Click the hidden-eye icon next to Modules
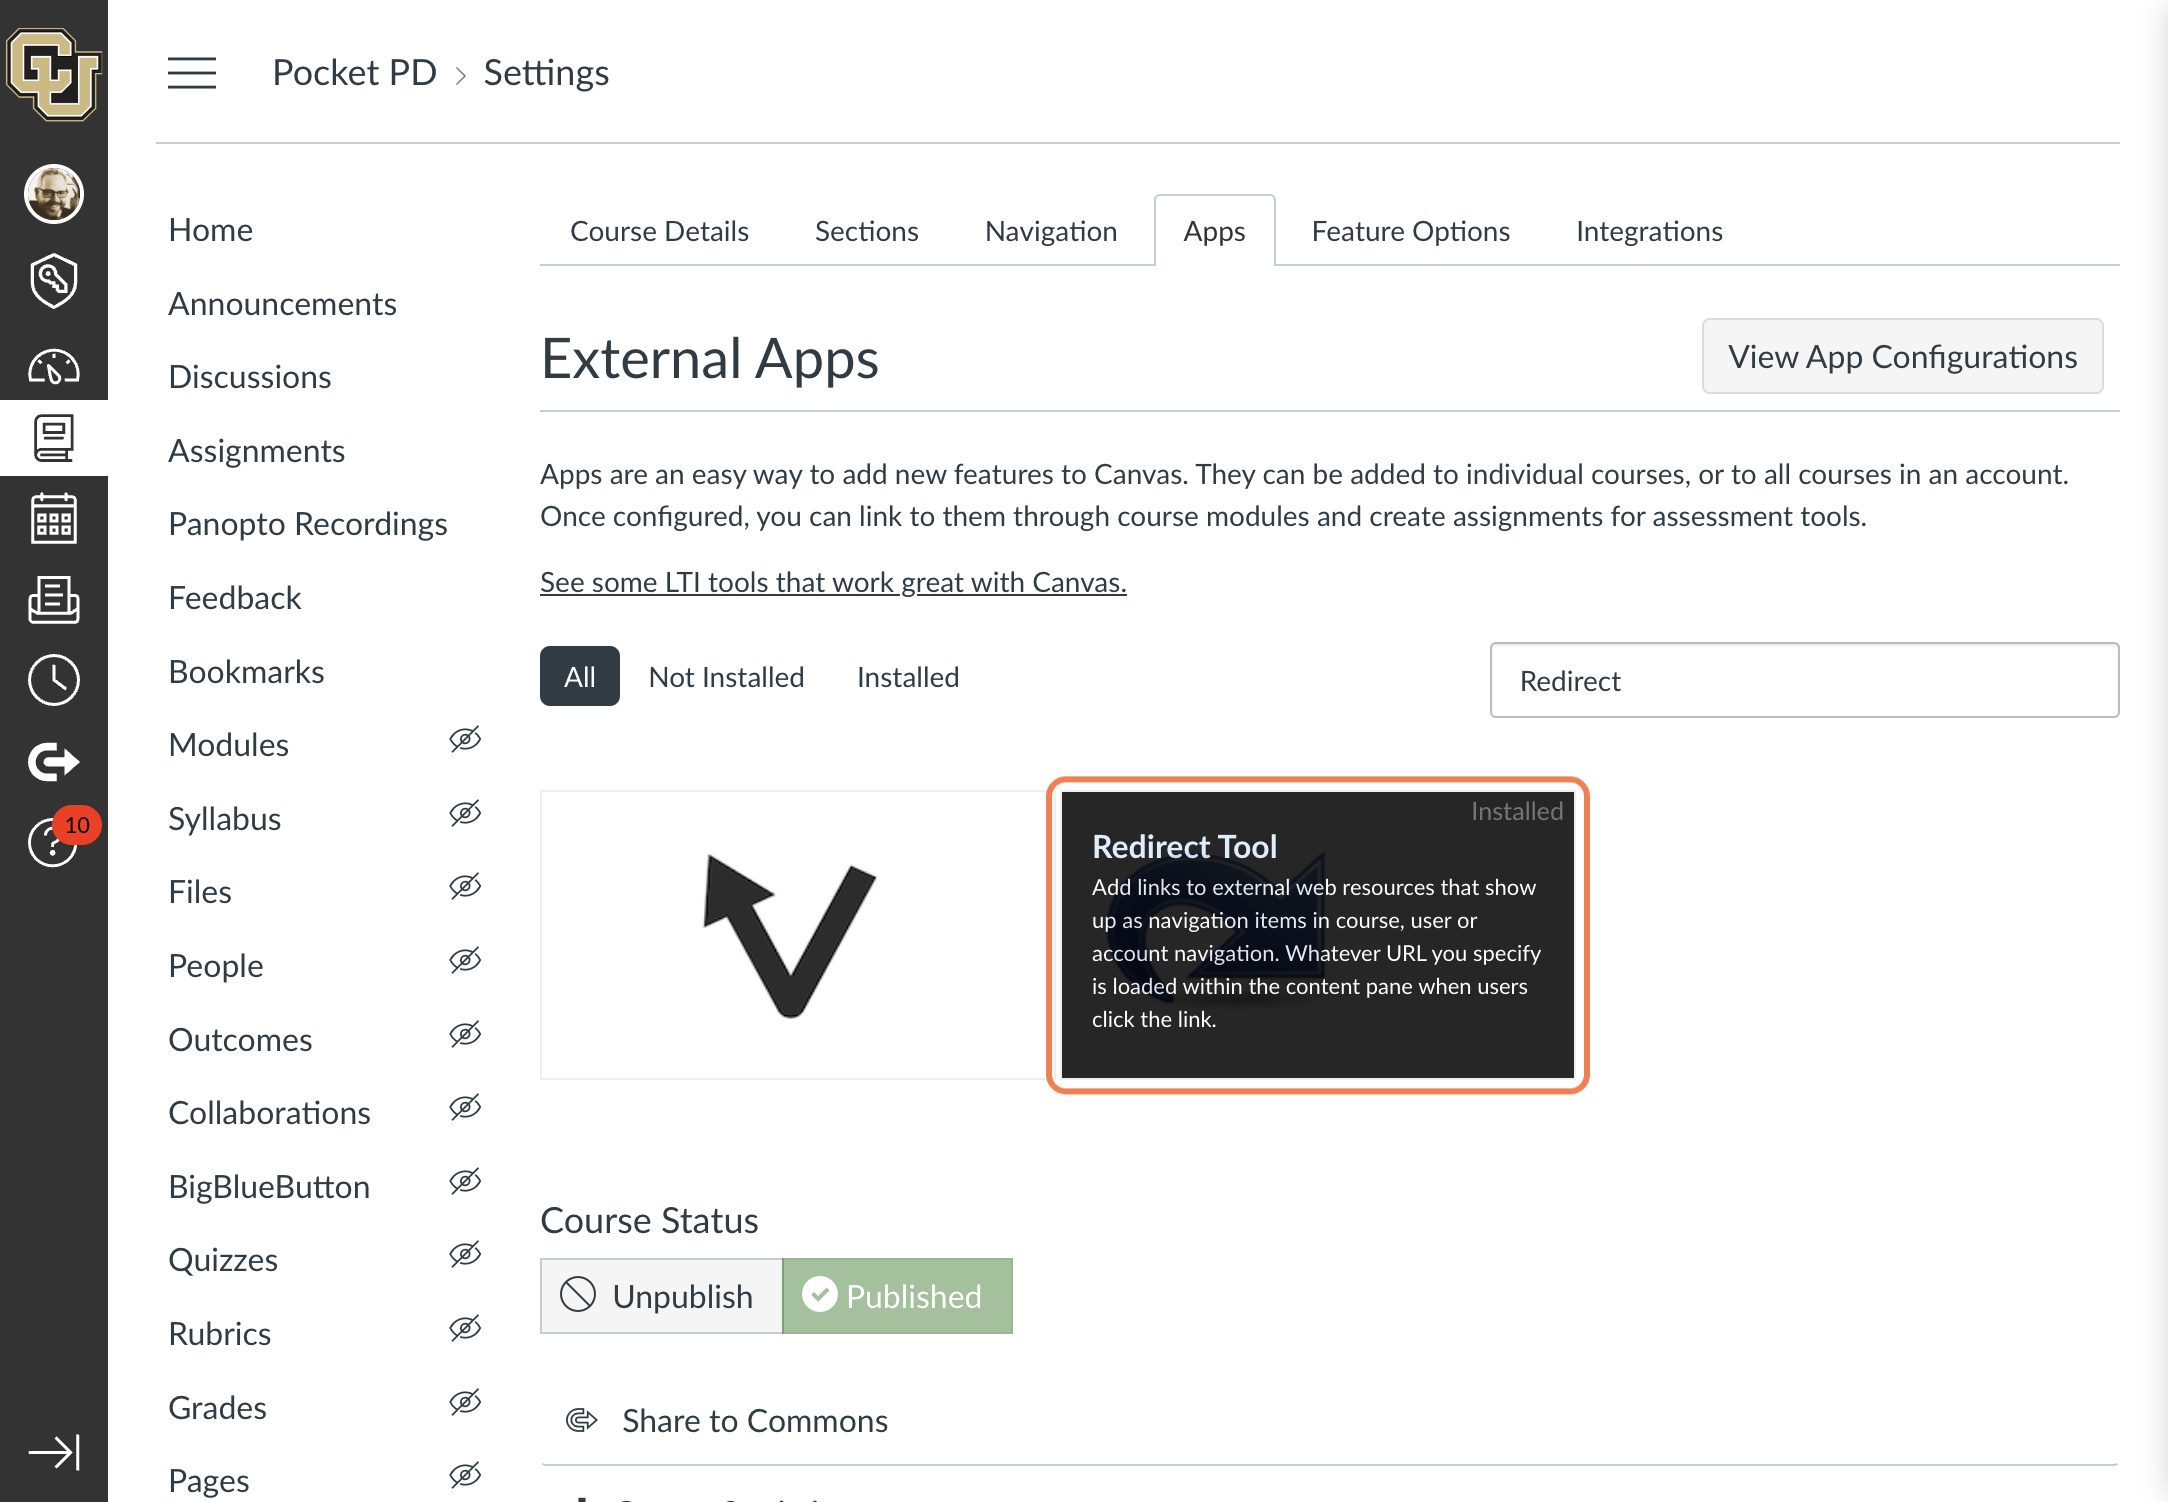 click(x=465, y=740)
